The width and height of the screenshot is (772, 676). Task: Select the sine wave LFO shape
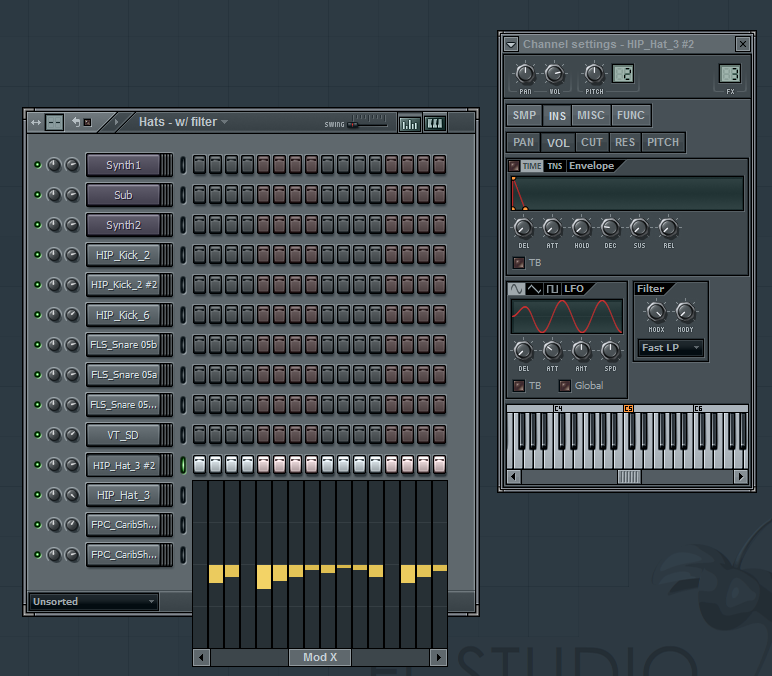(516, 289)
